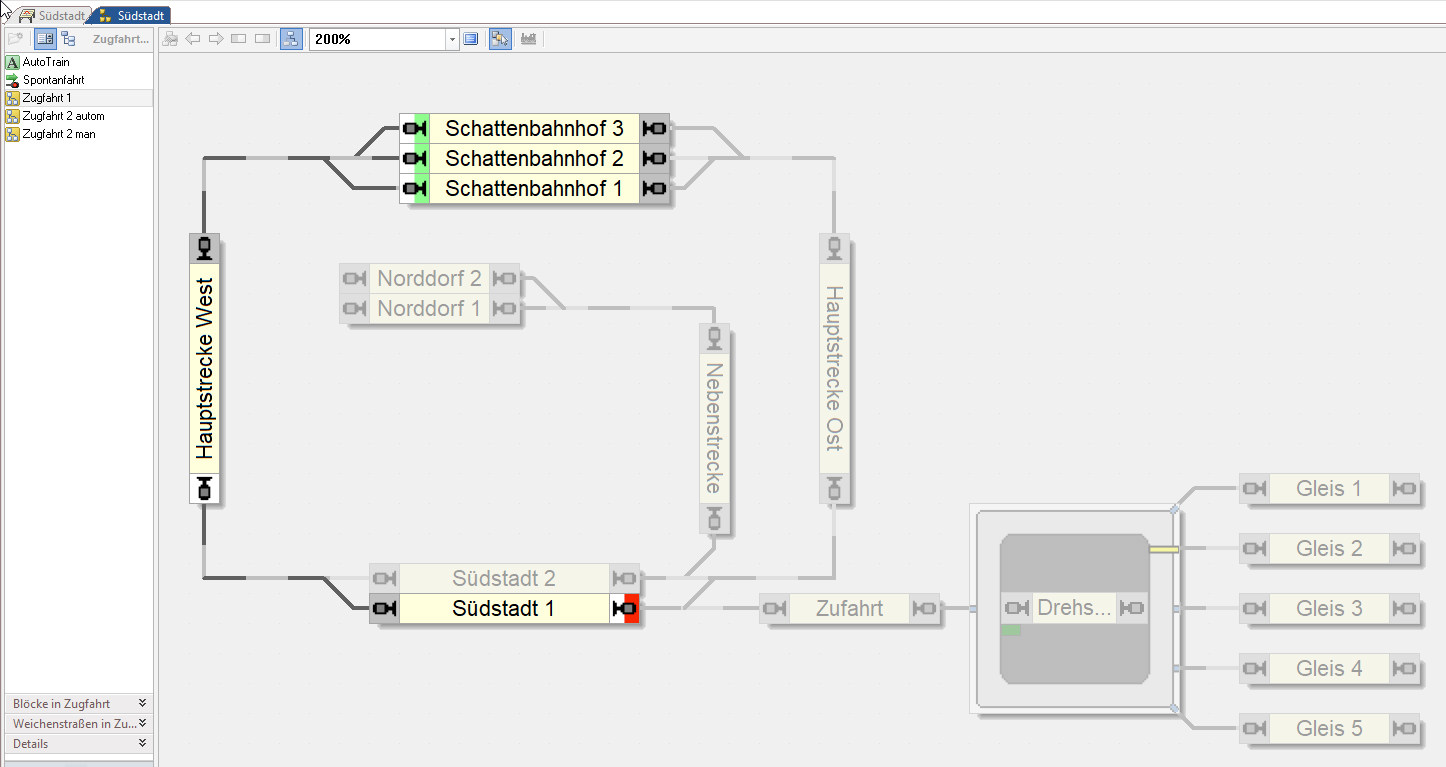Open the 200% zoom dropdown arrow

pyautogui.click(x=452, y=39)
